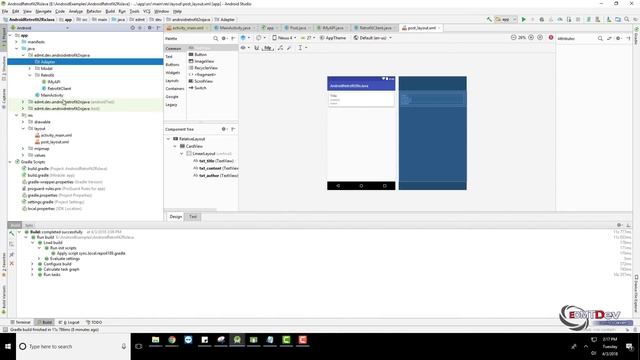This screenshot has height=360, width=640.
Task: Select AppTheme theme button
Action: (x=333, y=38)
